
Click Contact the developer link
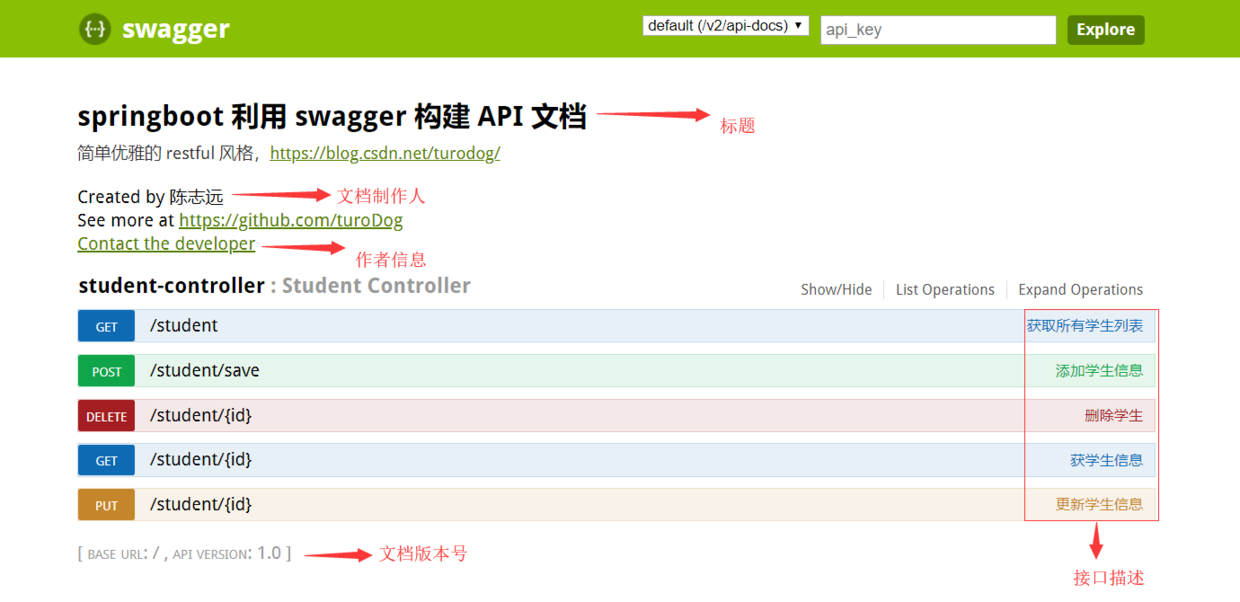(x=166, y=244)
